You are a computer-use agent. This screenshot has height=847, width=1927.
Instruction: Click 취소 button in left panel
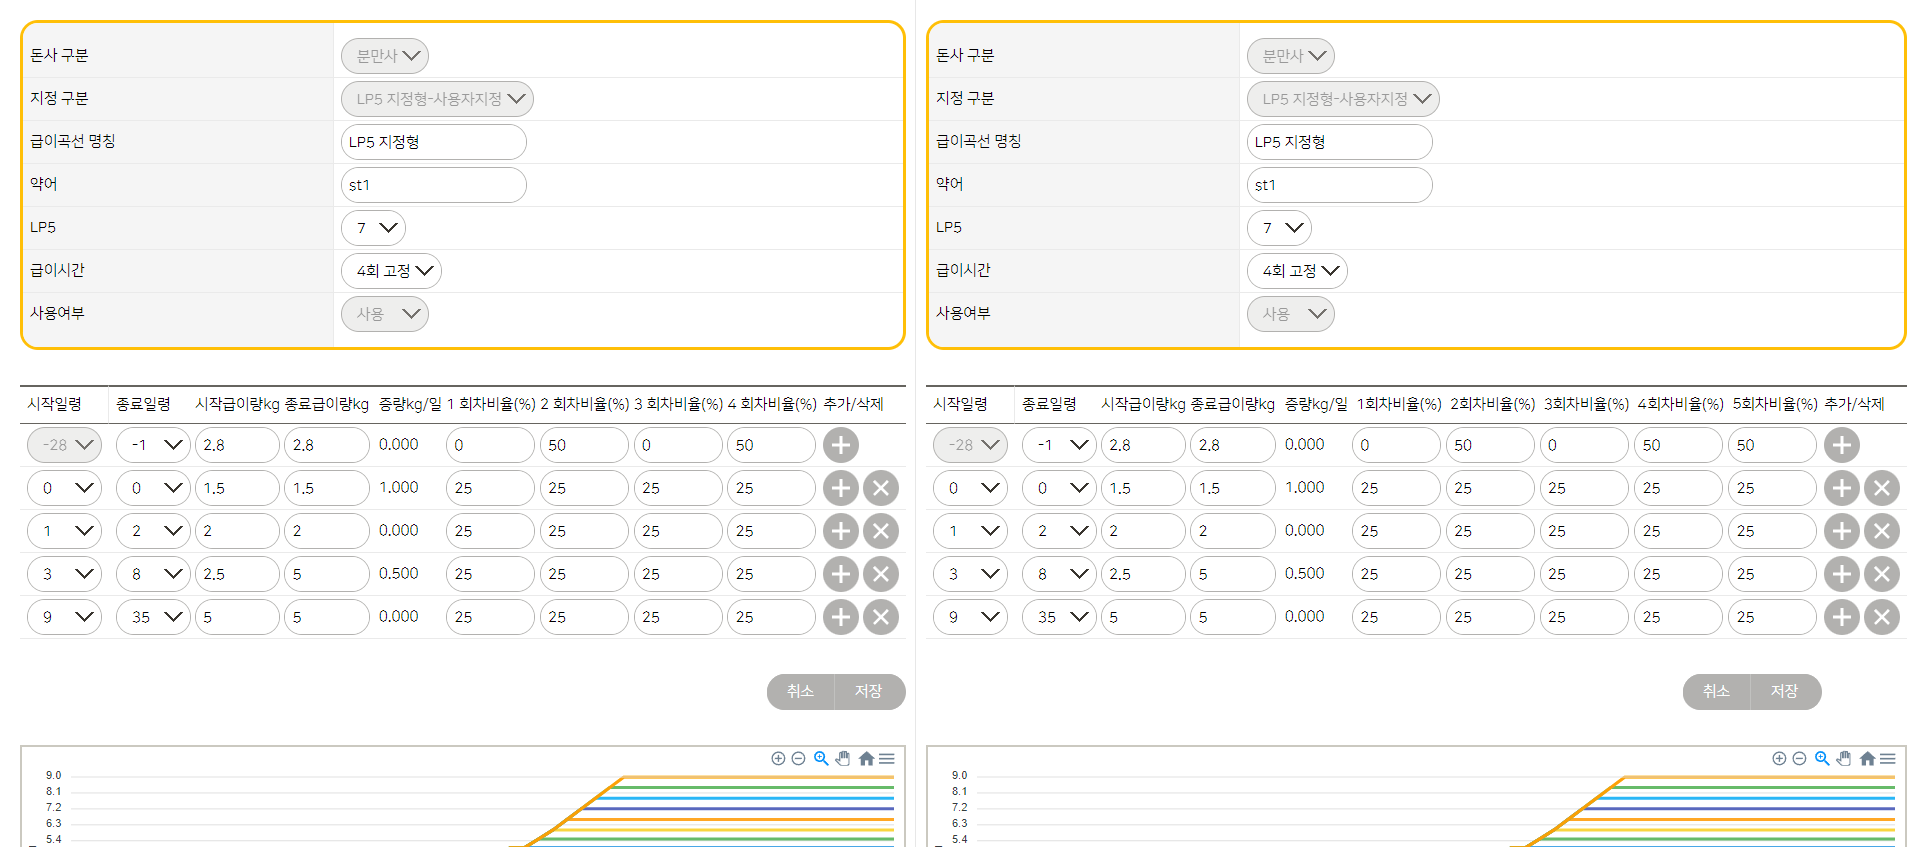(x=800, y=692)
